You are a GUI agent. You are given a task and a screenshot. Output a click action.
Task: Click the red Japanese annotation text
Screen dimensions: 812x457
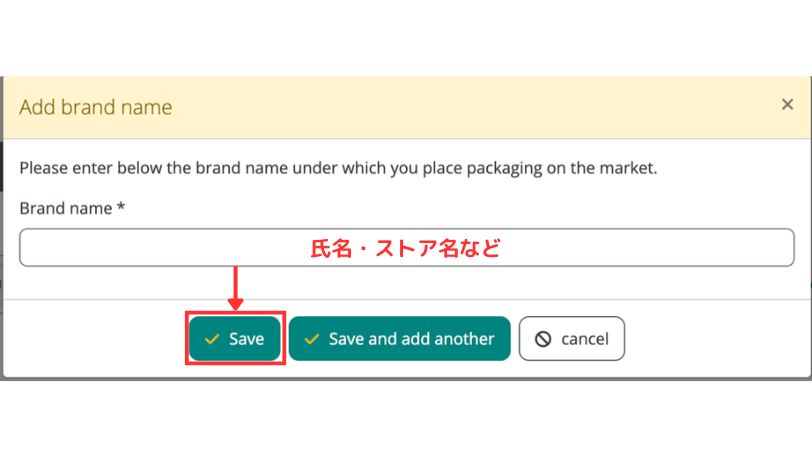tap(404, 249)
